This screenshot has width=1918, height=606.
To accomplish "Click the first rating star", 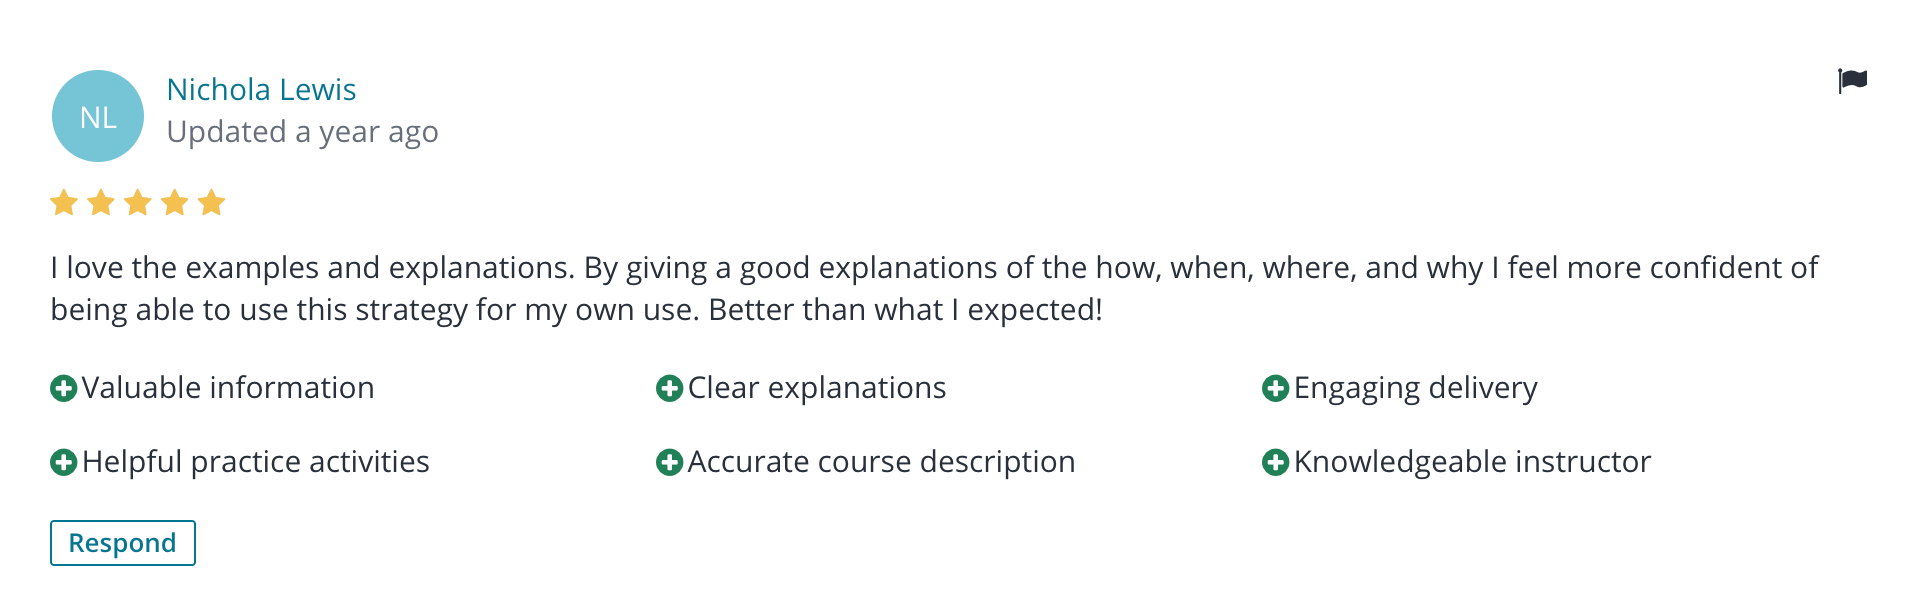I will click(64, 203).
